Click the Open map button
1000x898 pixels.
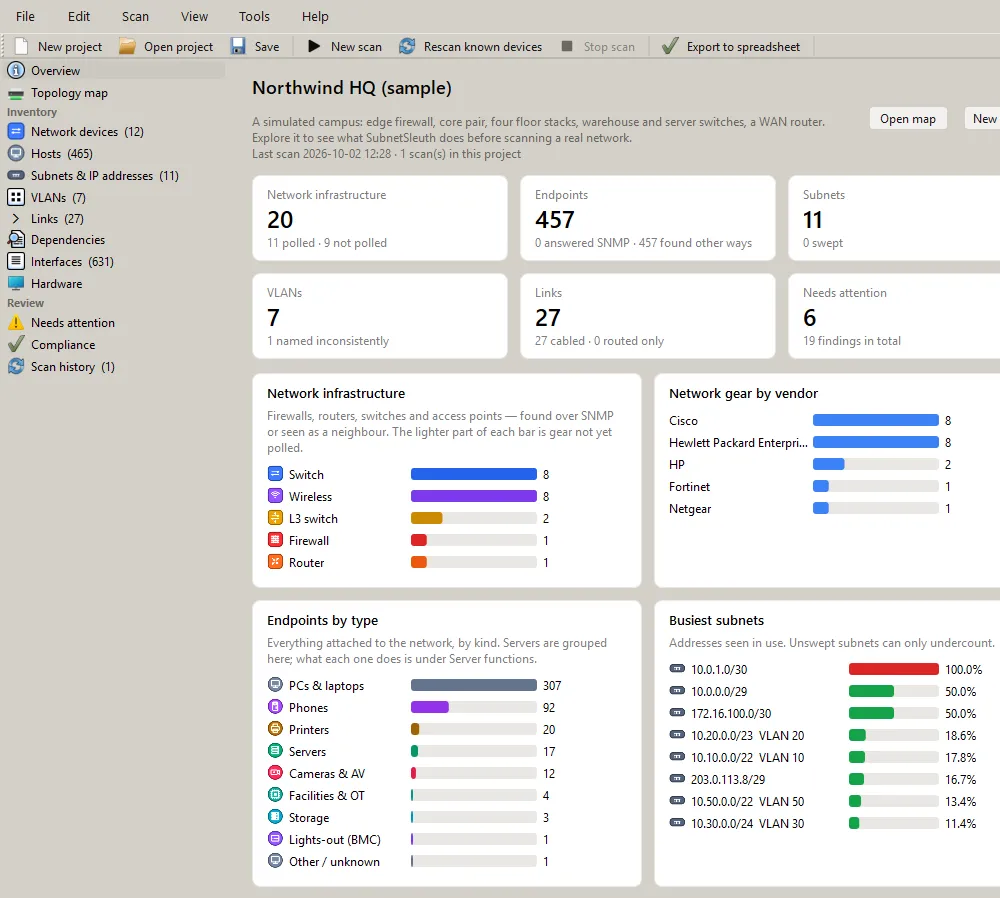(x=908, y=119)
